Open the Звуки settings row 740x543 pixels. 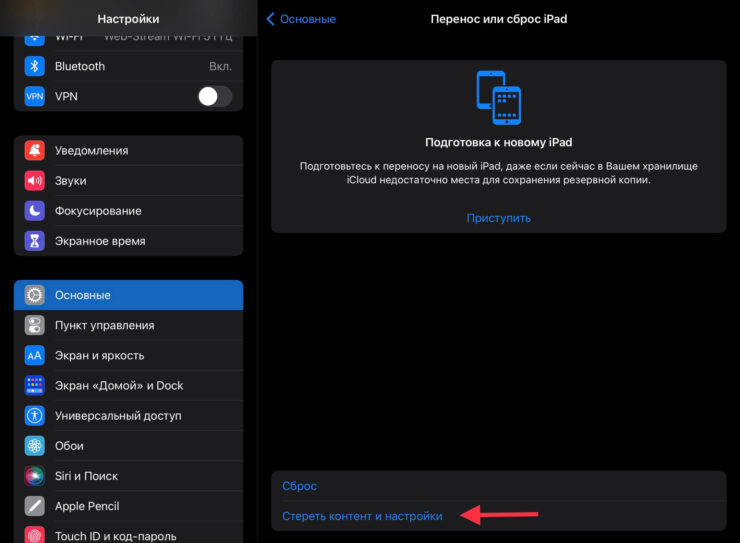[128, 181]
